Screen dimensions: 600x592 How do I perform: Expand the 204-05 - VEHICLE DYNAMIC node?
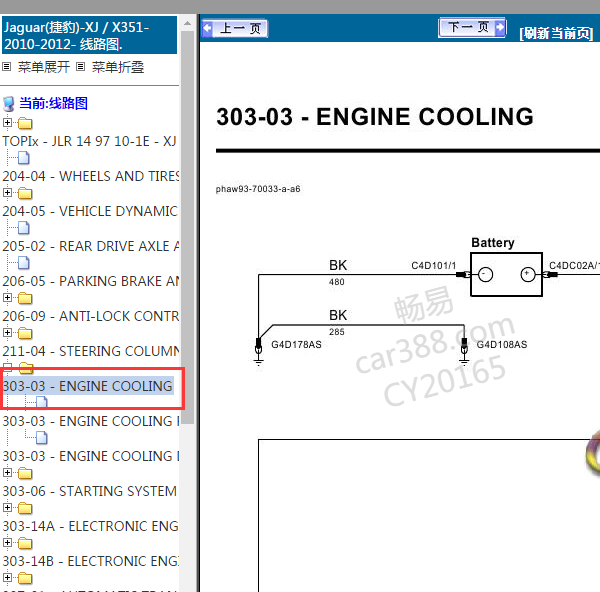coord(7,192)
